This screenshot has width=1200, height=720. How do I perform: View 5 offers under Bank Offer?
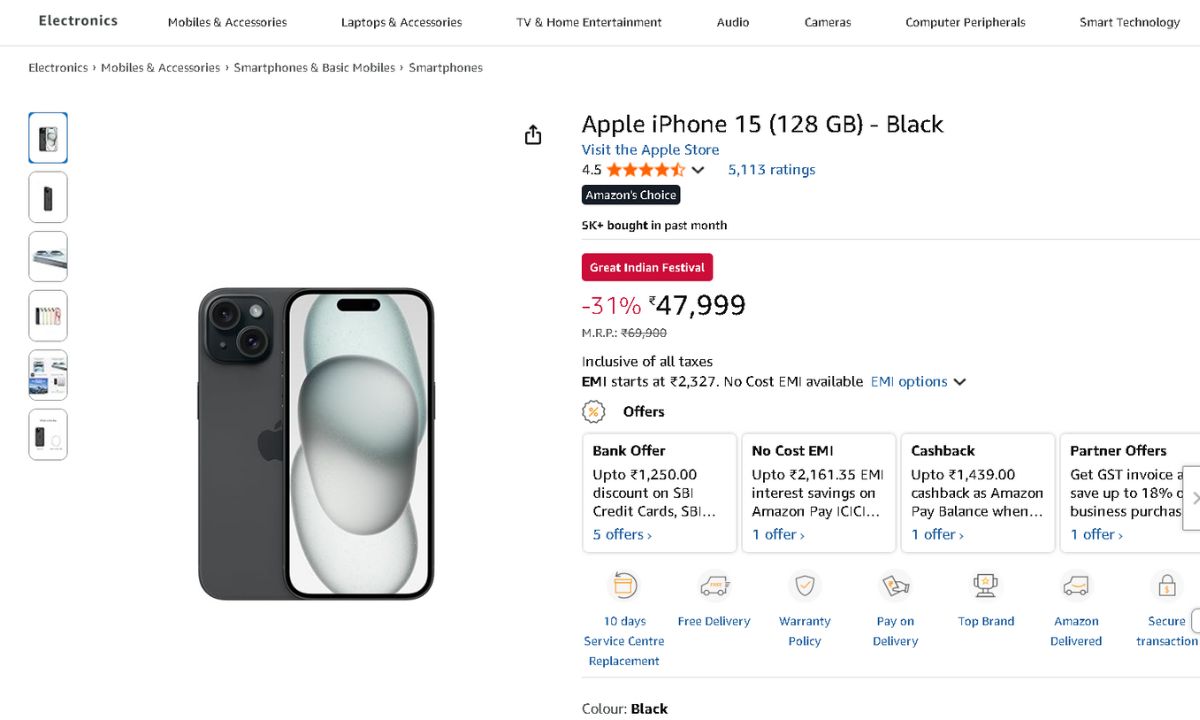pos(622,535)
